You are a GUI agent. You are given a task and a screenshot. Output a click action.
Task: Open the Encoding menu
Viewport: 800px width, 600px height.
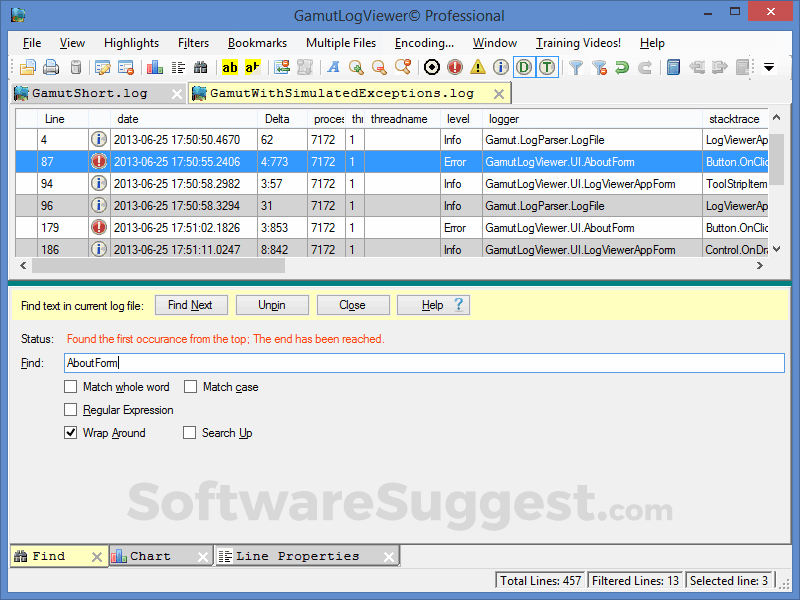[424, 43]
